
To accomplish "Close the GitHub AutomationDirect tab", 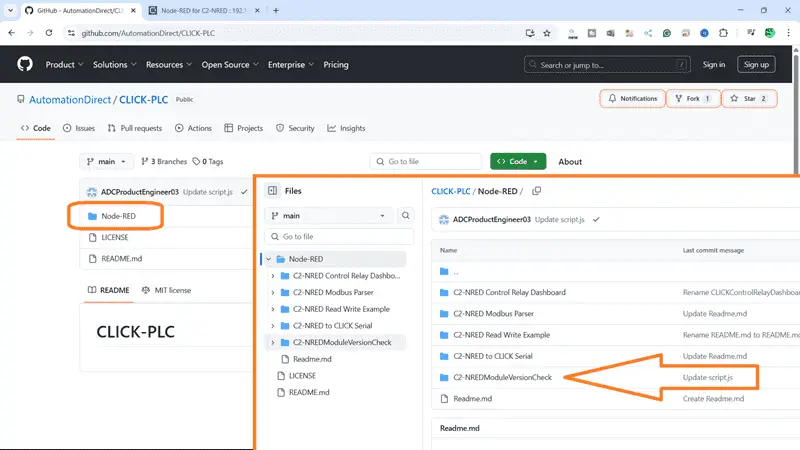I will [x=133, y=10].
